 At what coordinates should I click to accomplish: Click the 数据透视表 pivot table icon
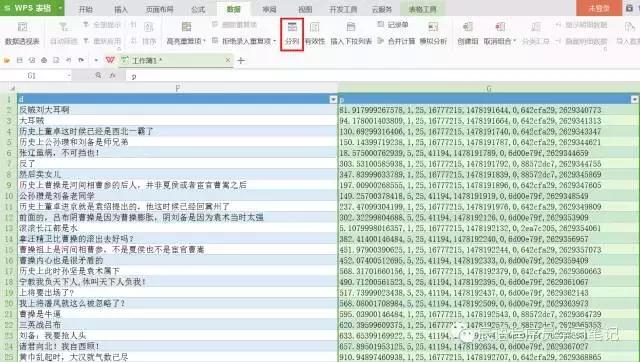(x=22, y=27)
